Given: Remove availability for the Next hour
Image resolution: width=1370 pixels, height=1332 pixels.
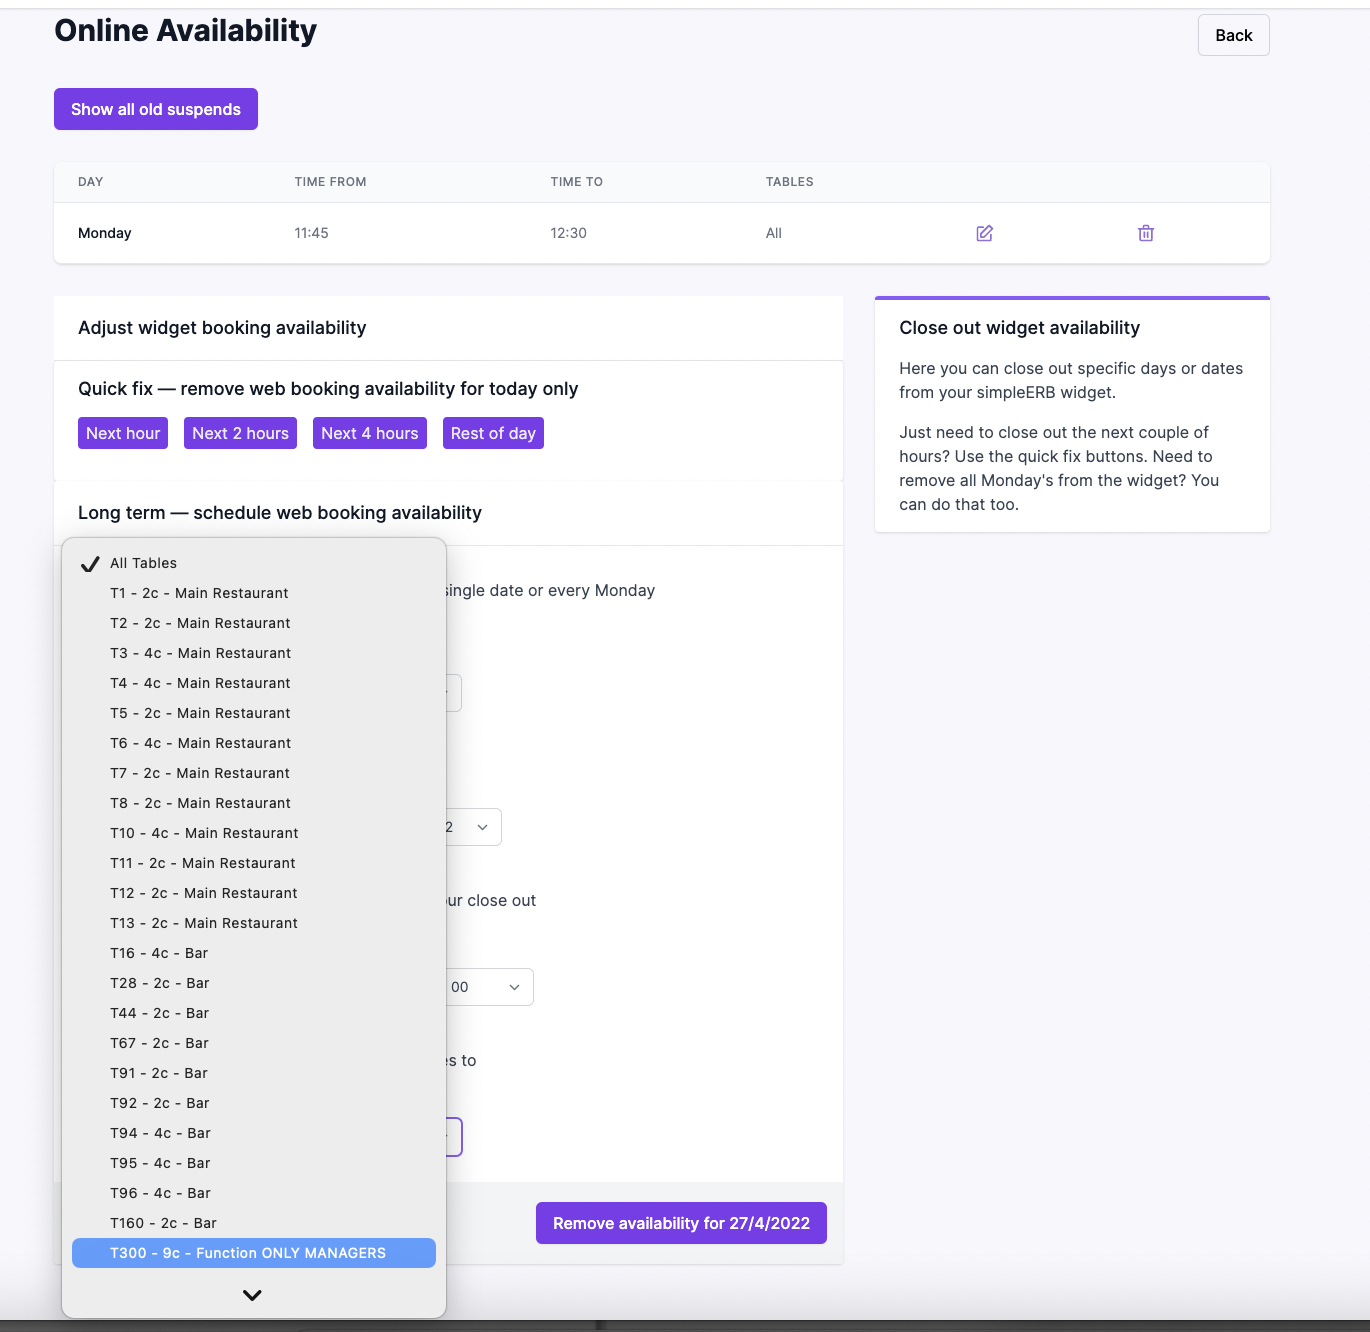Looking at the screenshot, I should coord(123,433).
